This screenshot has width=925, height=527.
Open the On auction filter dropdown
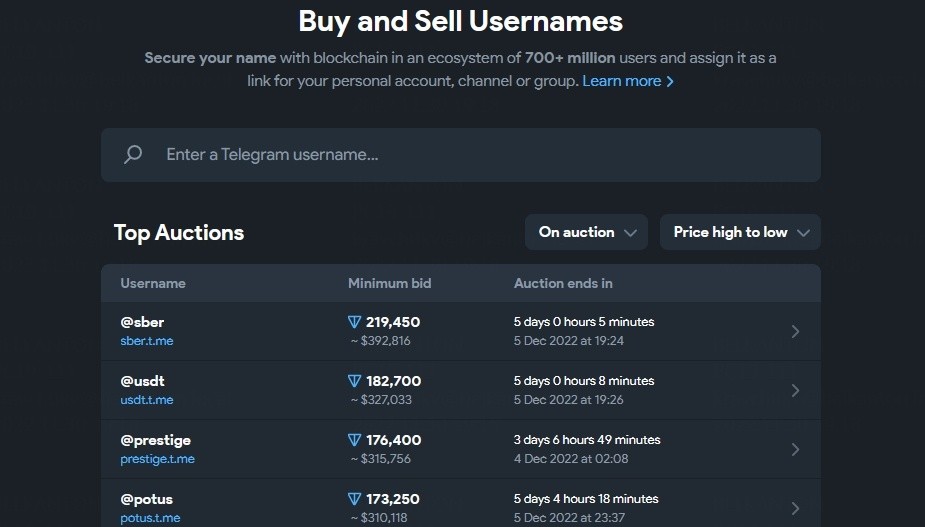point(586,232)
